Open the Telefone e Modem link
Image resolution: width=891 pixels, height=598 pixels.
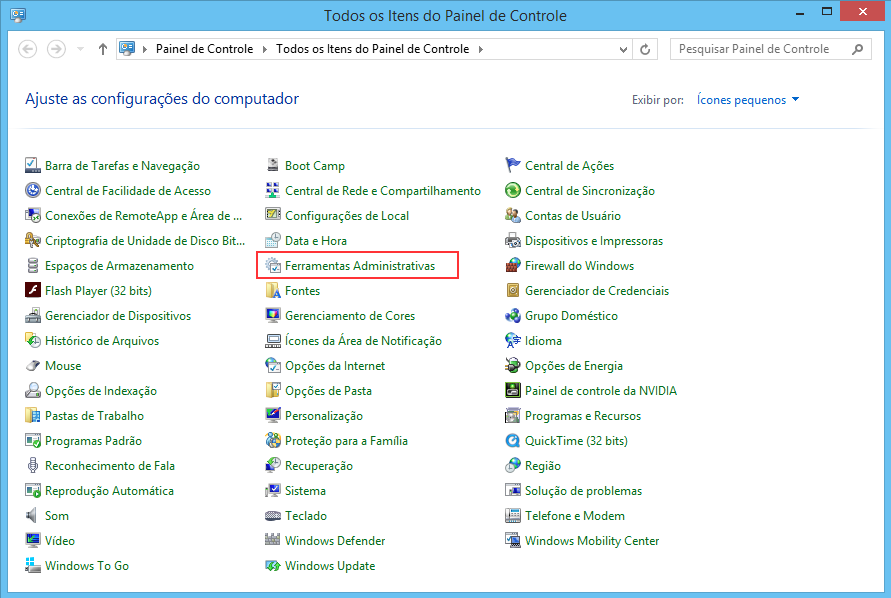click(574, 516)
